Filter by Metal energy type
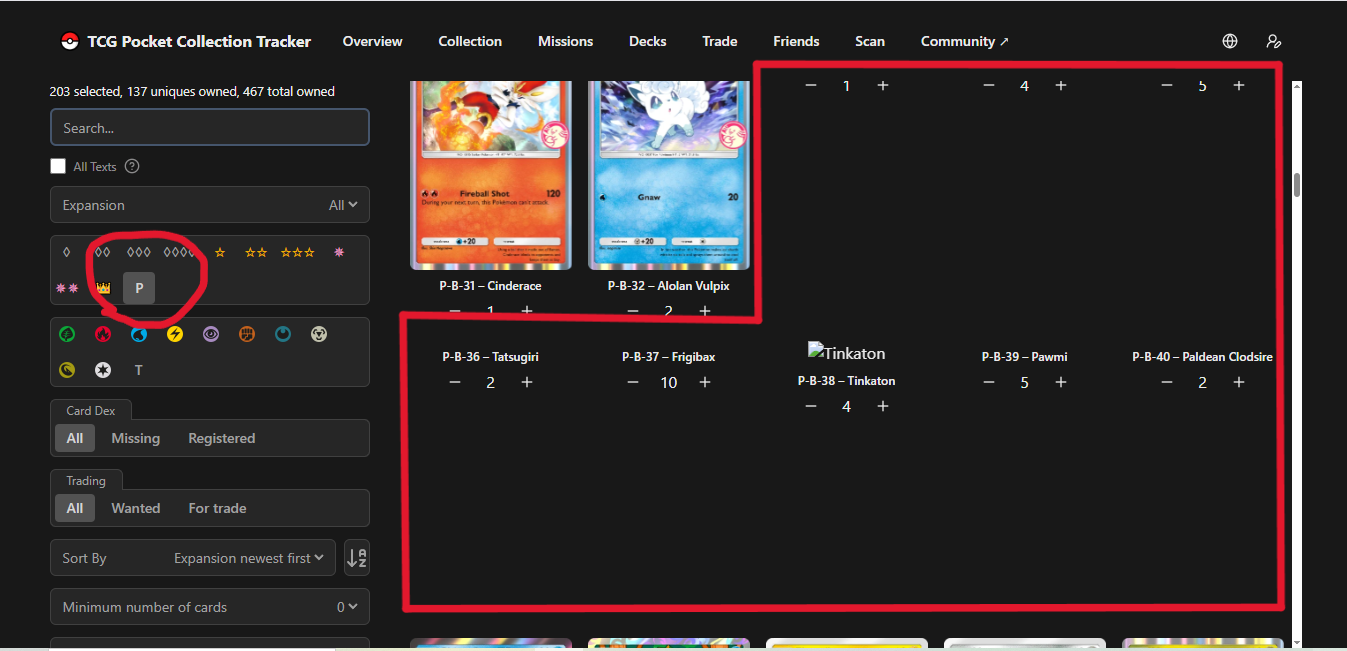Viewport: 1347px width, 651px height. [319, 334]
